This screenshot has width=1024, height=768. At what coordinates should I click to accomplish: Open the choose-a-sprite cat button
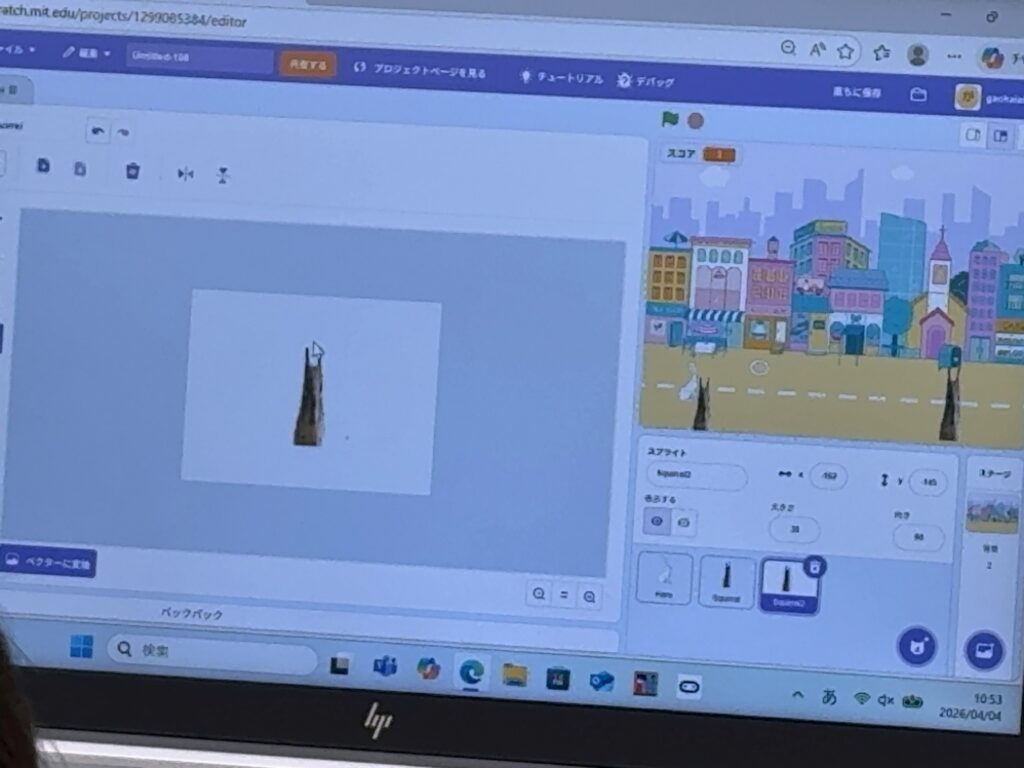pos(916,646)
